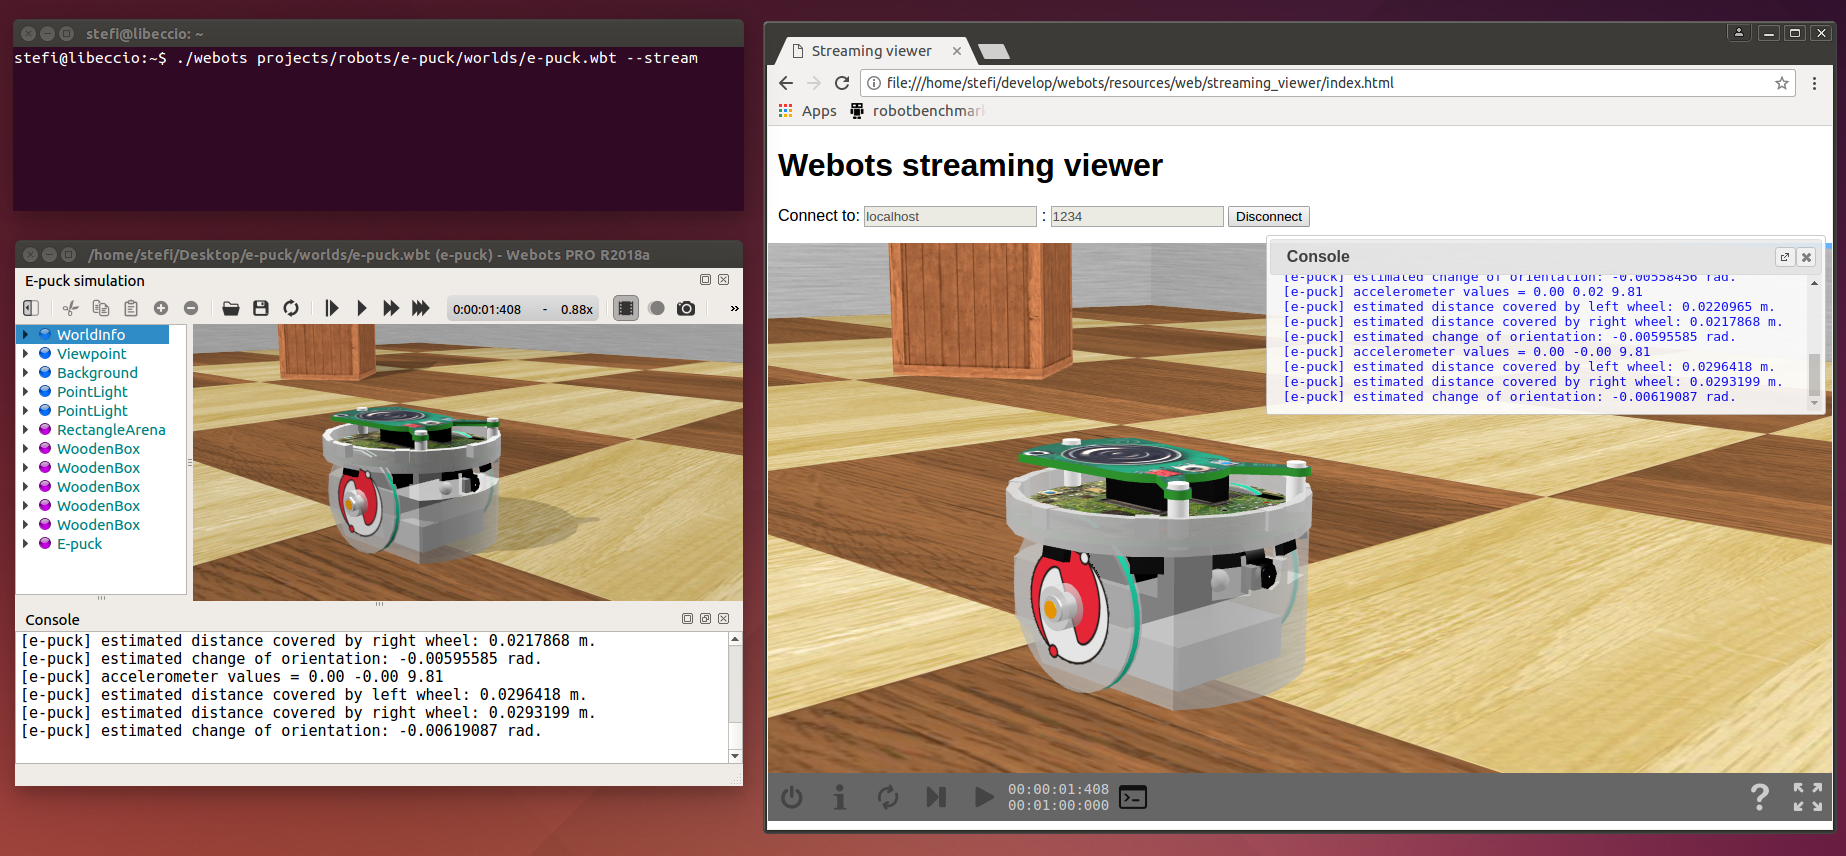Click the Add node plus icon

(x=161, y=308)
